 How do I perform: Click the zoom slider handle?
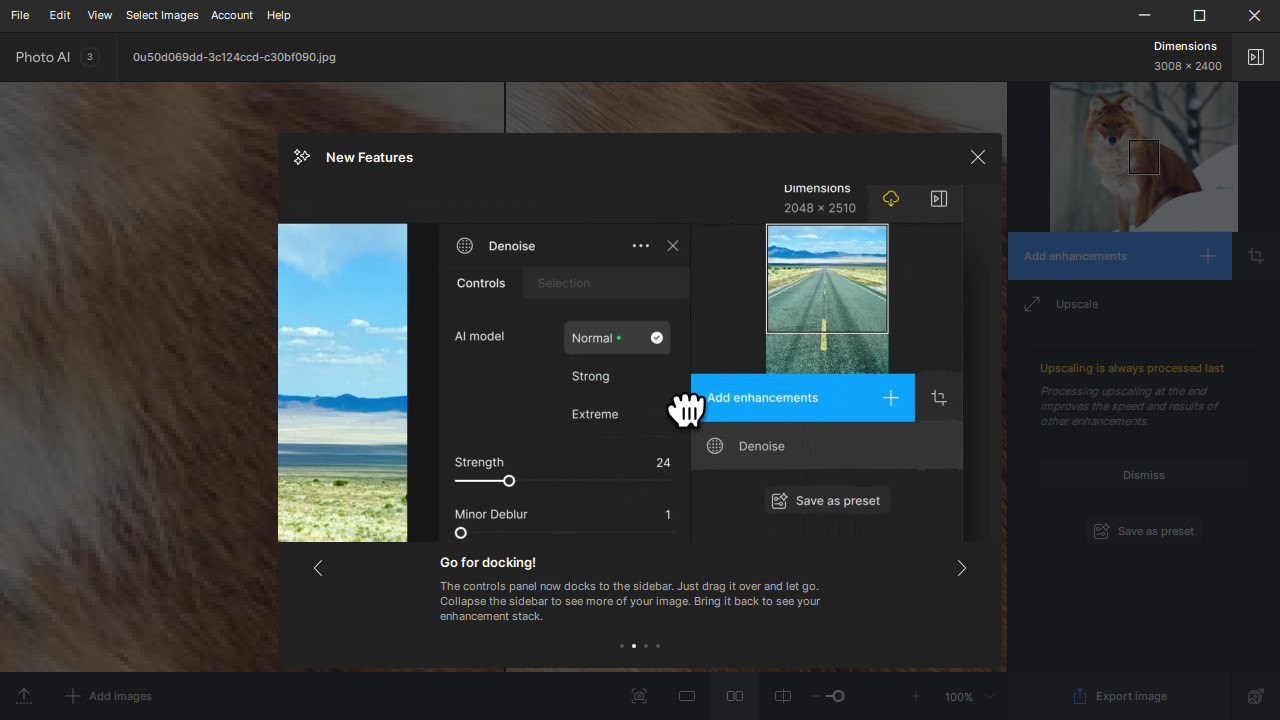838,696
